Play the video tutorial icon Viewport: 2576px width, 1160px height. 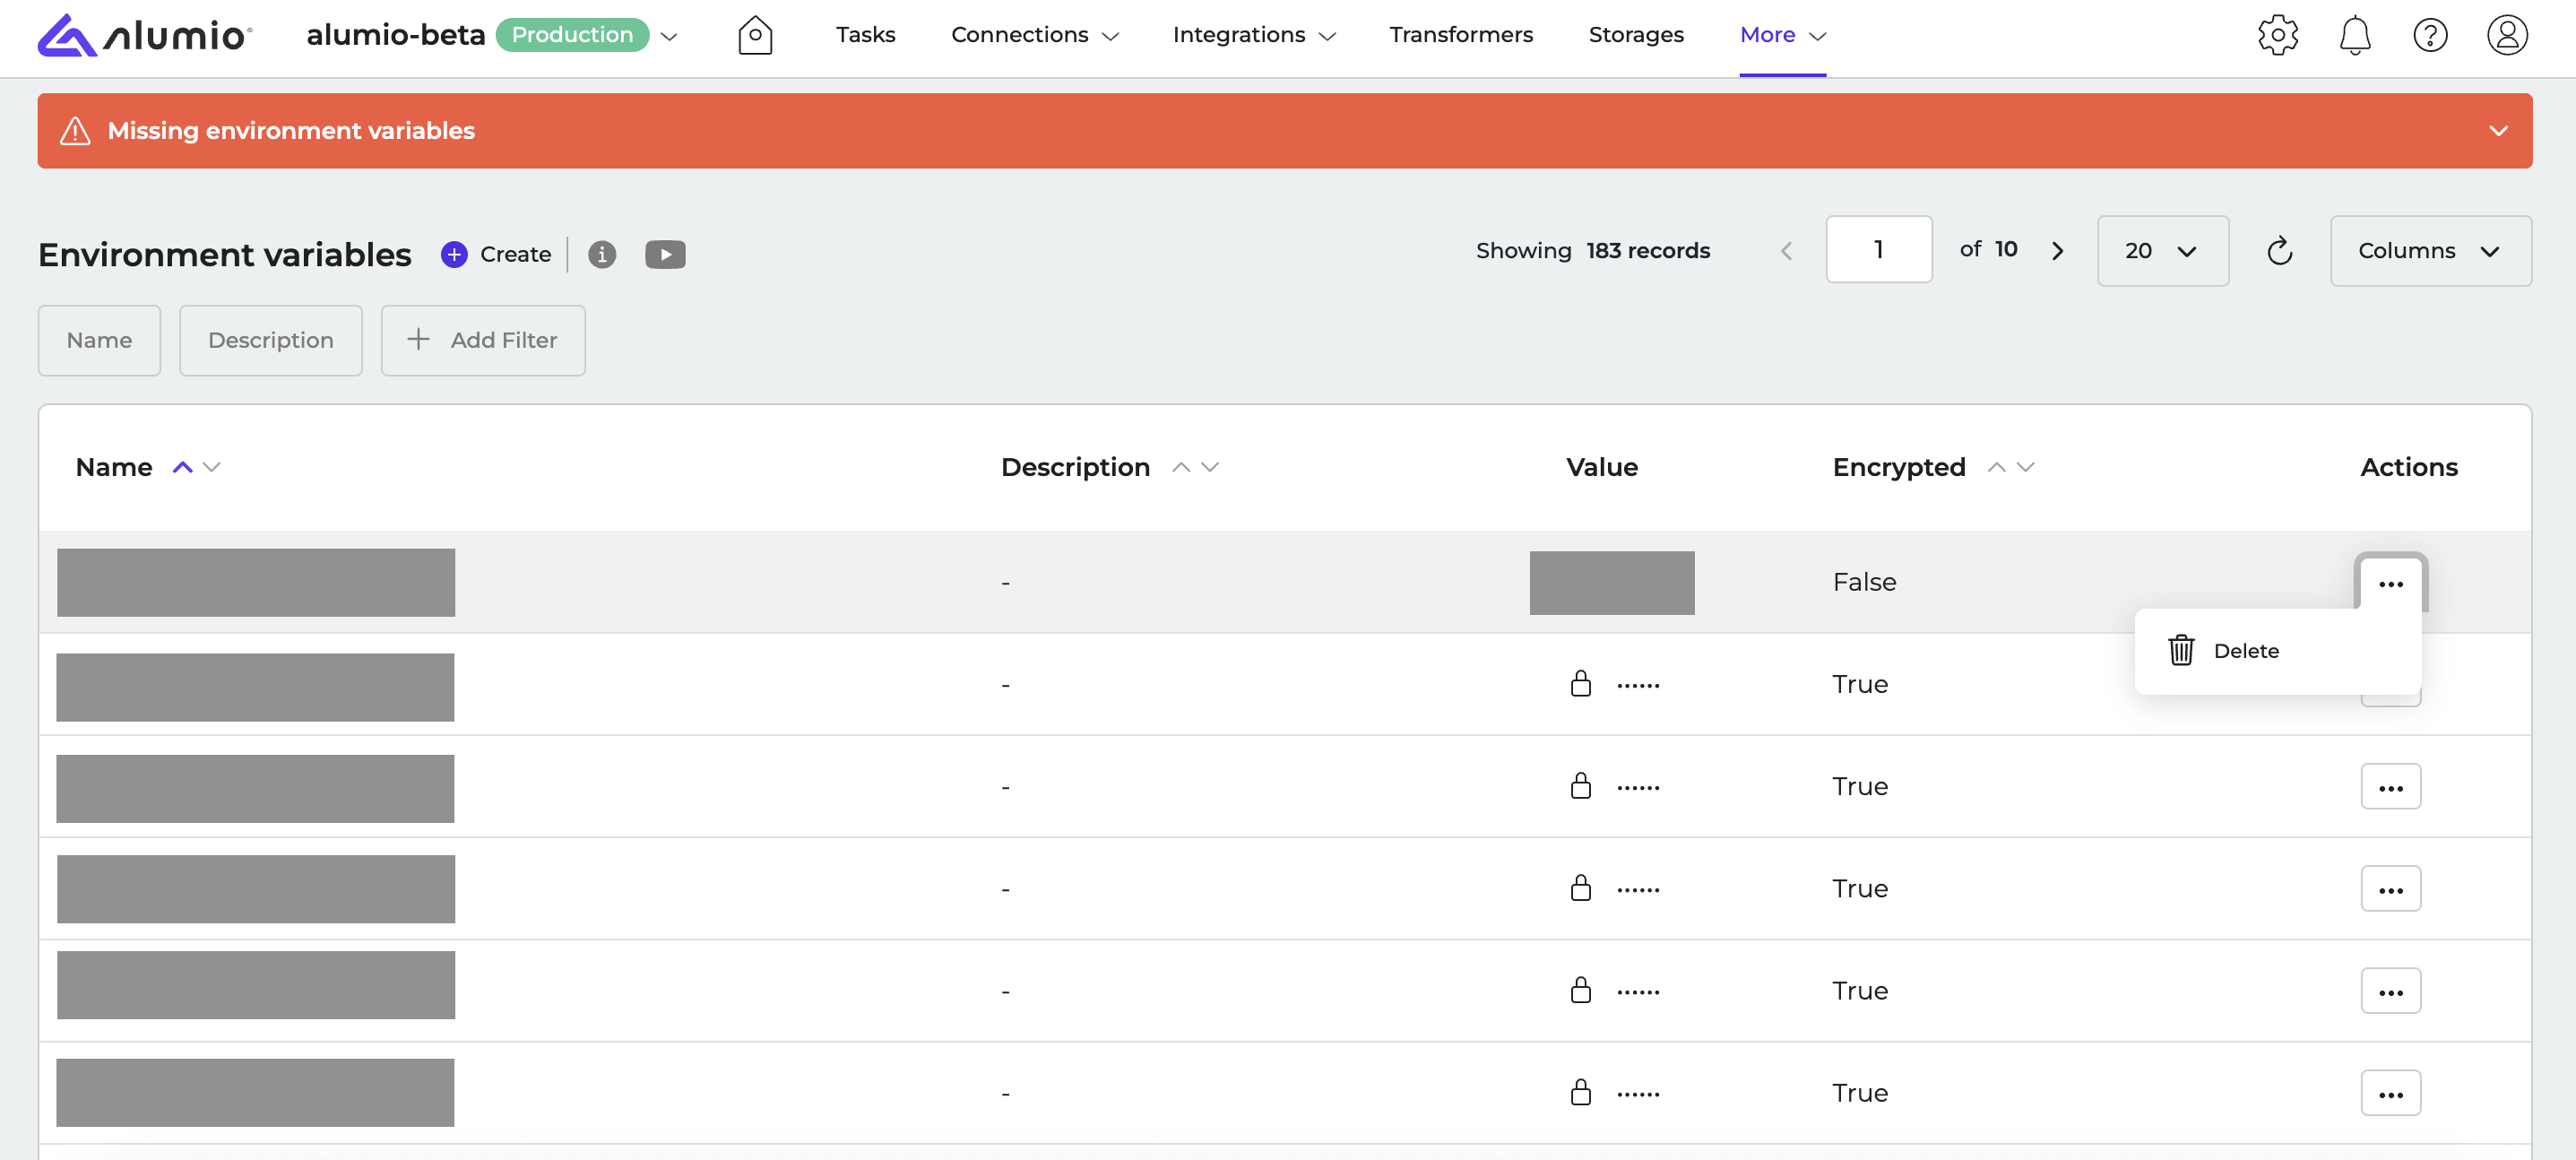[665, 255]
